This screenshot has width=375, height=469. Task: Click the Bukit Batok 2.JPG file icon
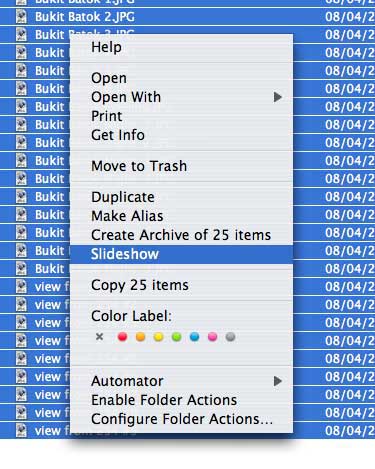tap(21, 17)
